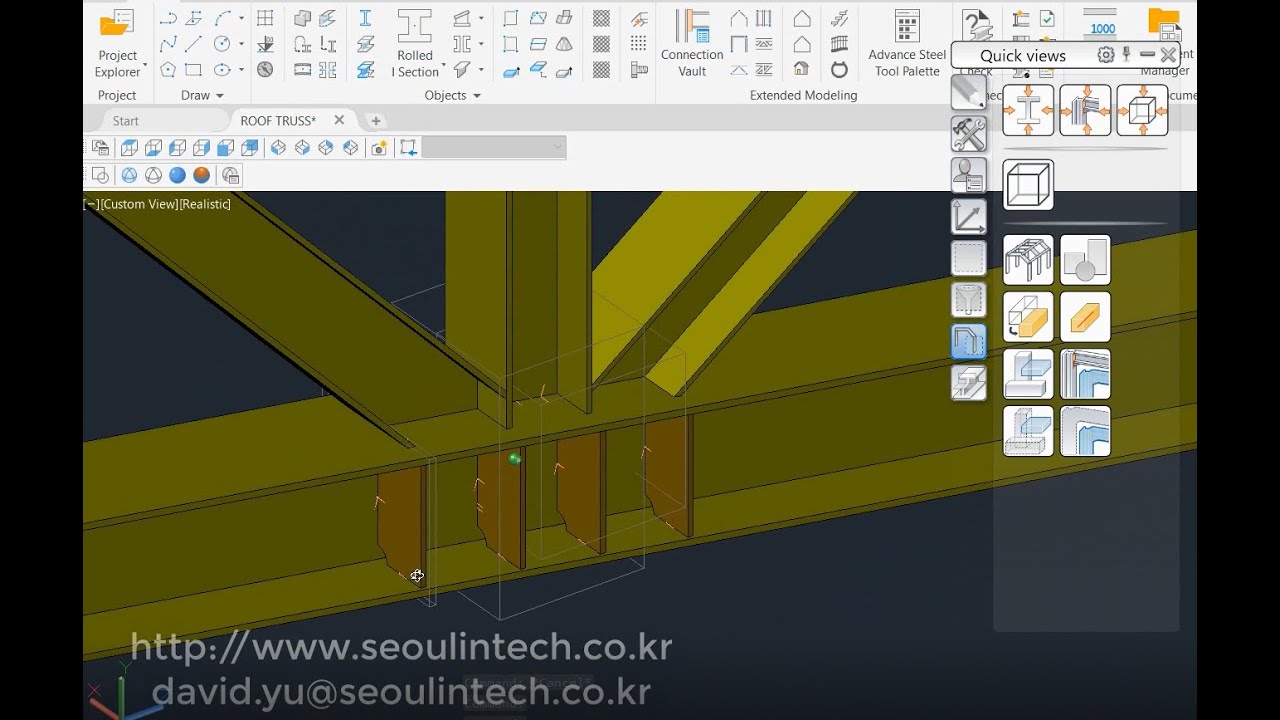The image size is (1280, 720).
Task: Select the straight line draw tool
Action: tap(194, 44)
